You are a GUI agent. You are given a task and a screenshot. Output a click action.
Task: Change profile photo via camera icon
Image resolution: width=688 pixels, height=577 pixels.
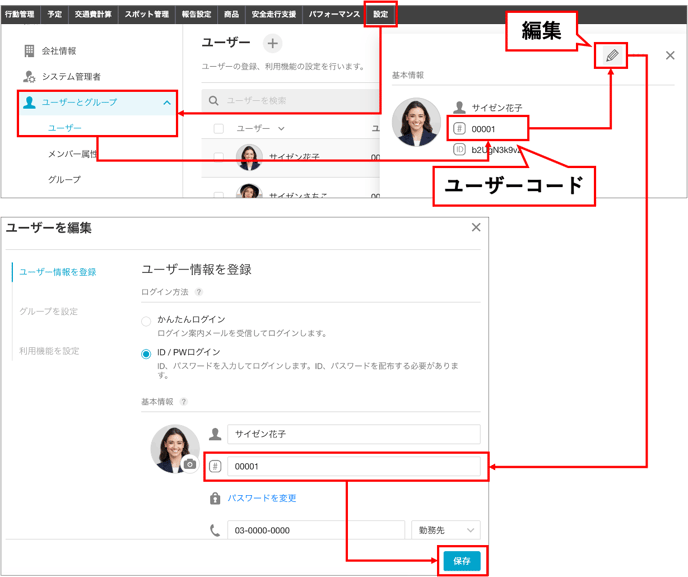coord(190,464)
